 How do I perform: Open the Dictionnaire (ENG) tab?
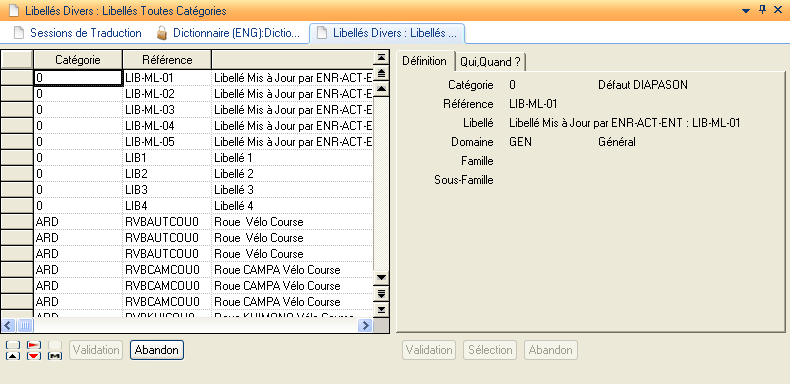[228, 33]
